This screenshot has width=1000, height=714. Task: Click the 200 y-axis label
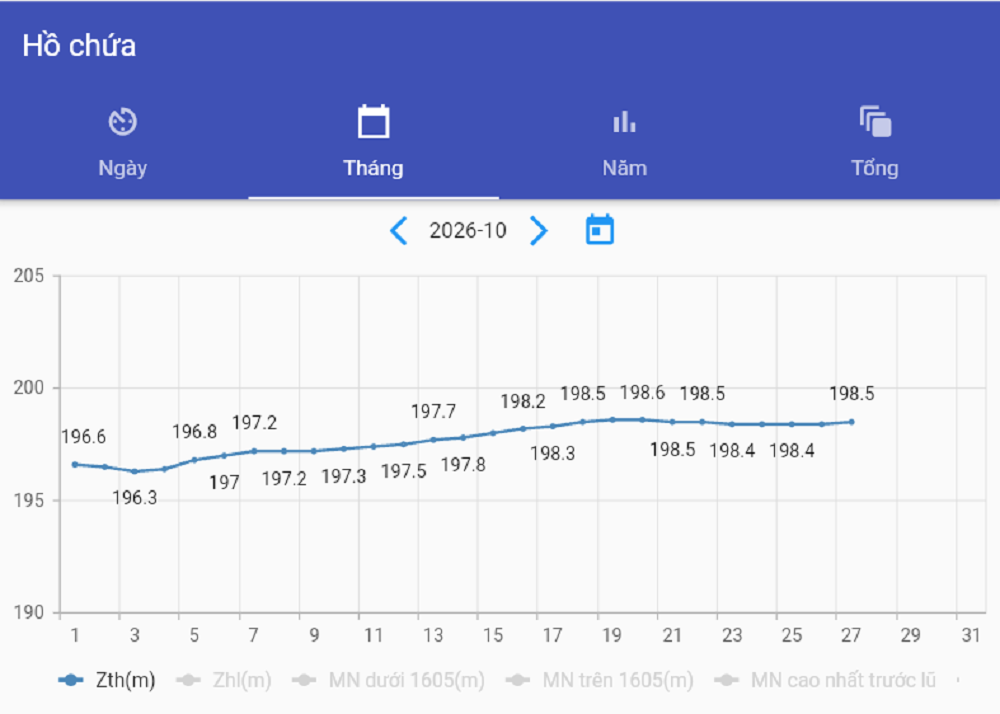coord(29,388)
